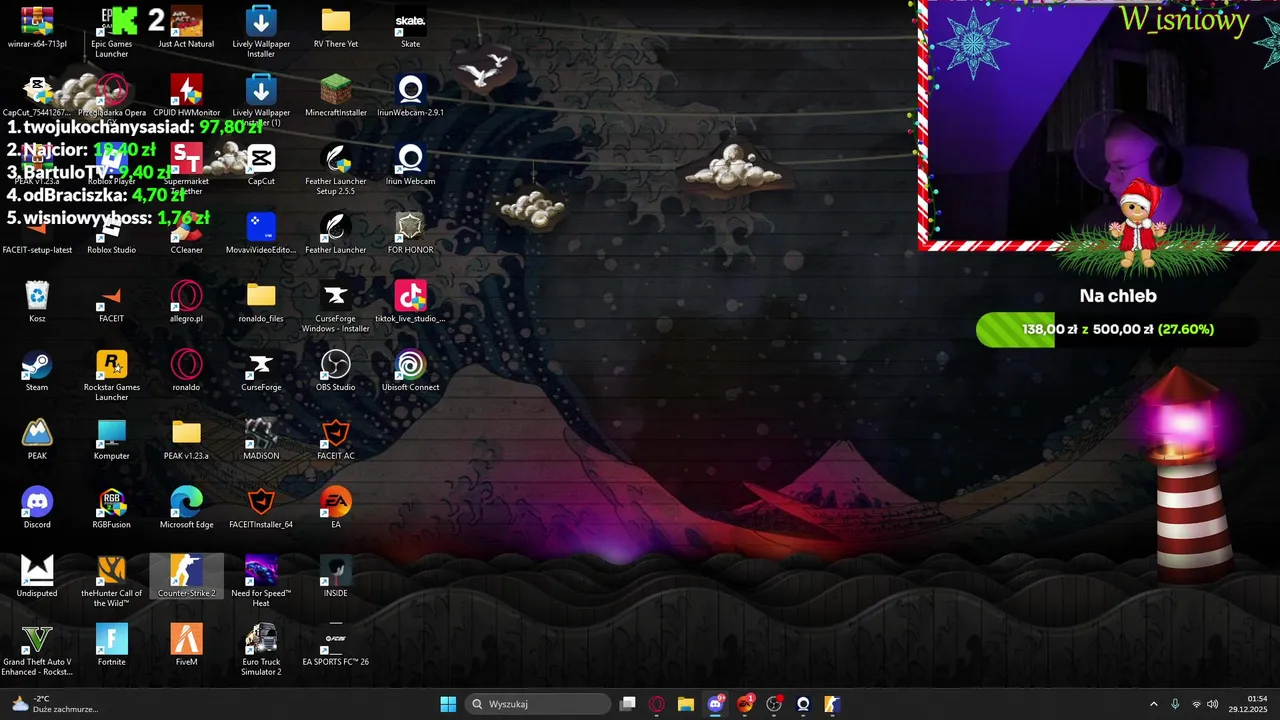Select the tiktok_live_studio icon
Image resolution: width=1280 pixels, height=720 pixels.
[x=410, y=302]
